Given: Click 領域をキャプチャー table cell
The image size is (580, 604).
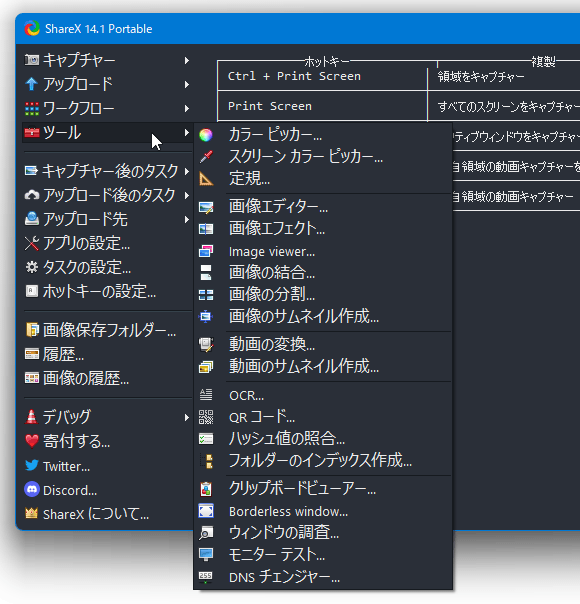Looking at the screenshot, I should (x=504, y=76).
